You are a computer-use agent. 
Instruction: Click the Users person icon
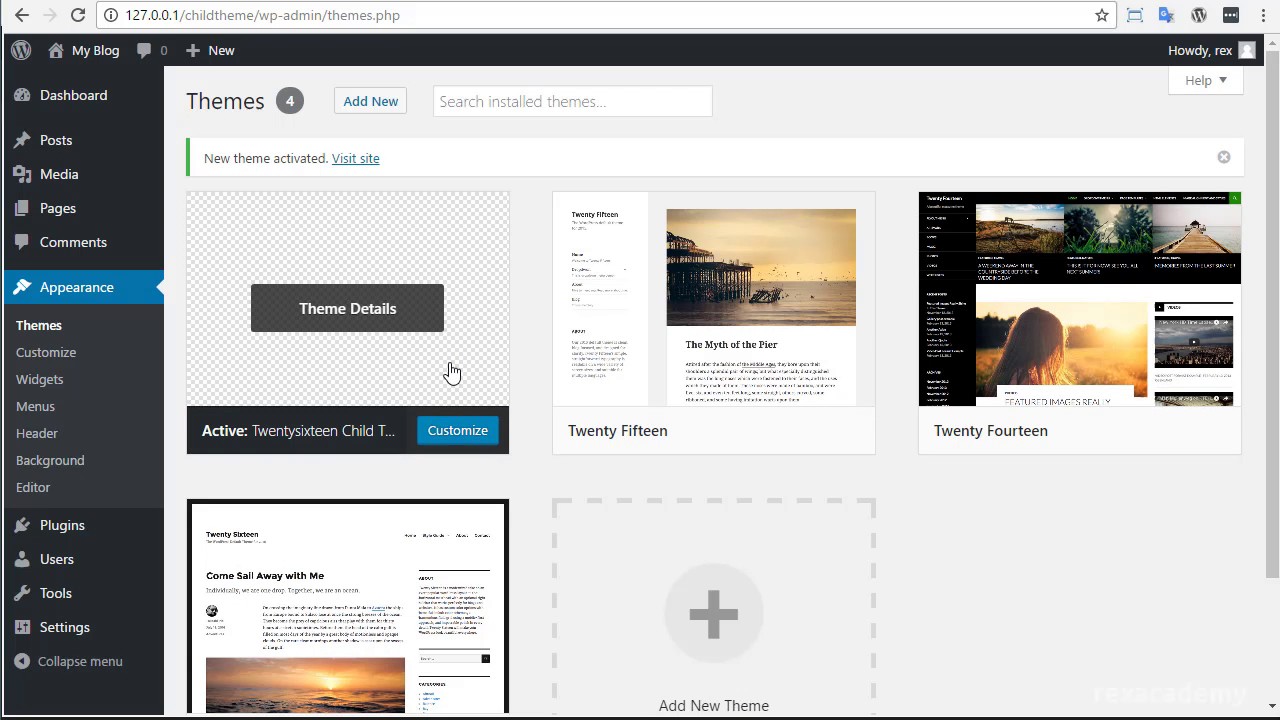[22, 559]
